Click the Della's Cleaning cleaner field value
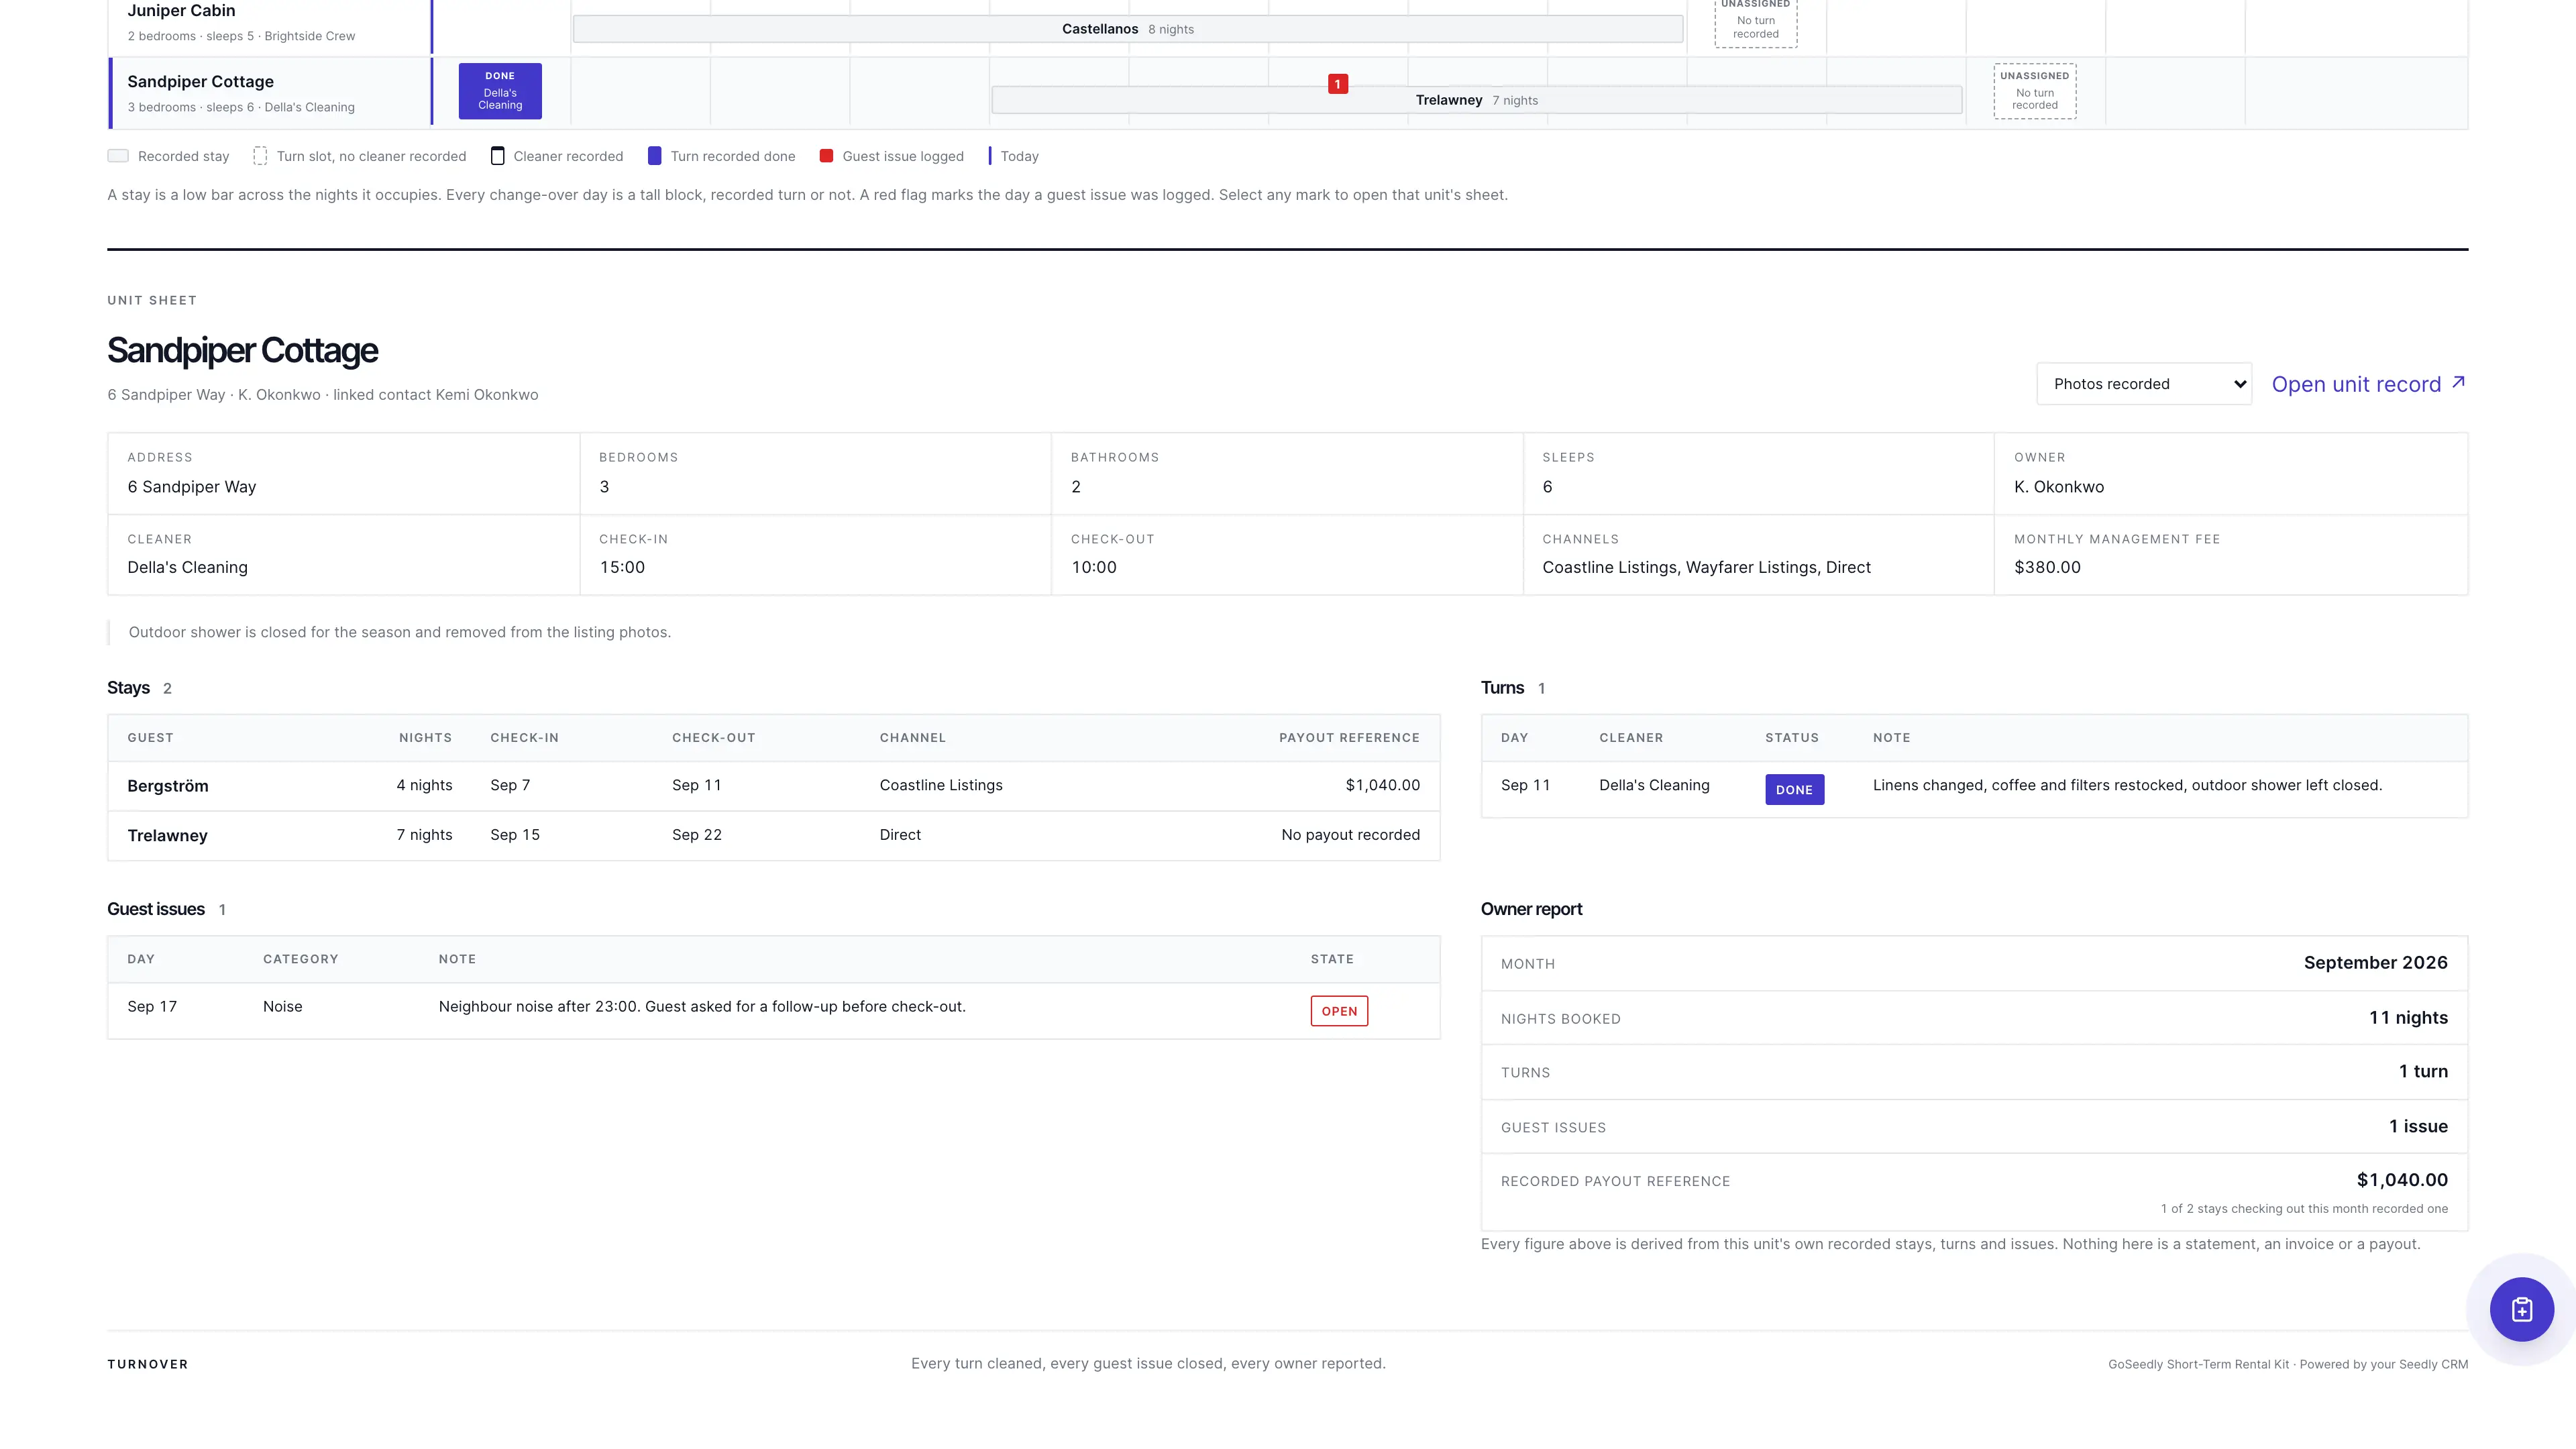The image size is (2576, 1449). (x=187, y=567)
